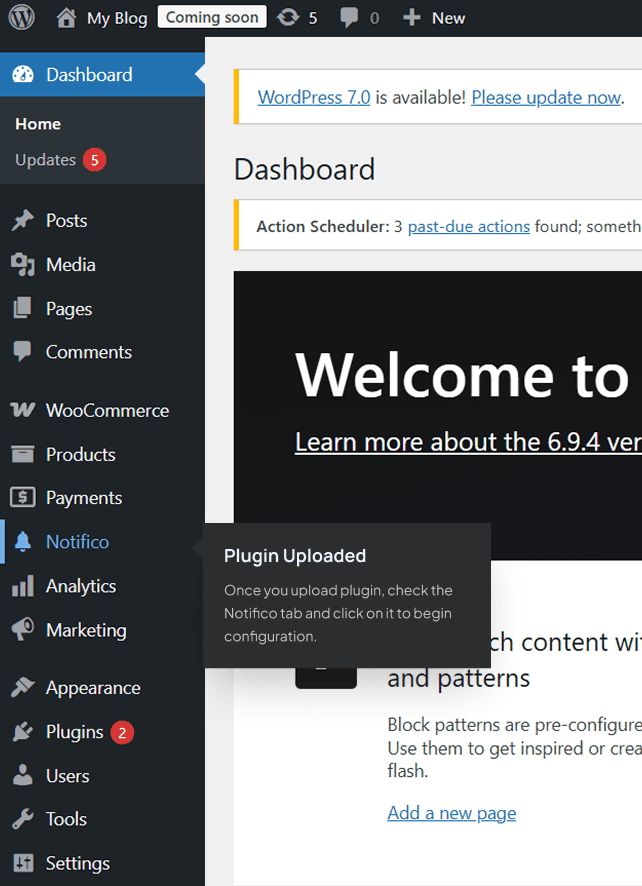Click the red 5 badge beside Updates

click(x=95, y=160)
